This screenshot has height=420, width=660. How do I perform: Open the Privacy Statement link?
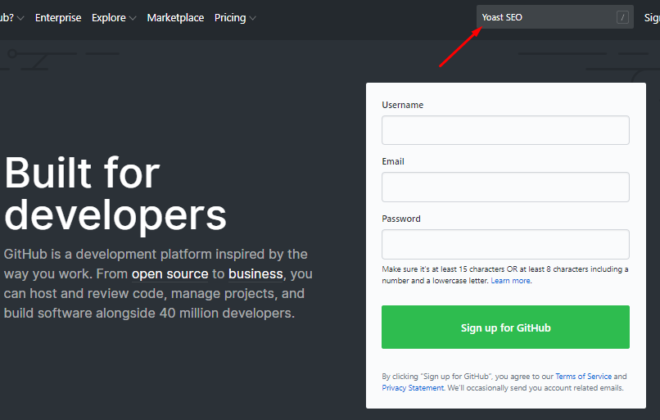click(412, 388)
